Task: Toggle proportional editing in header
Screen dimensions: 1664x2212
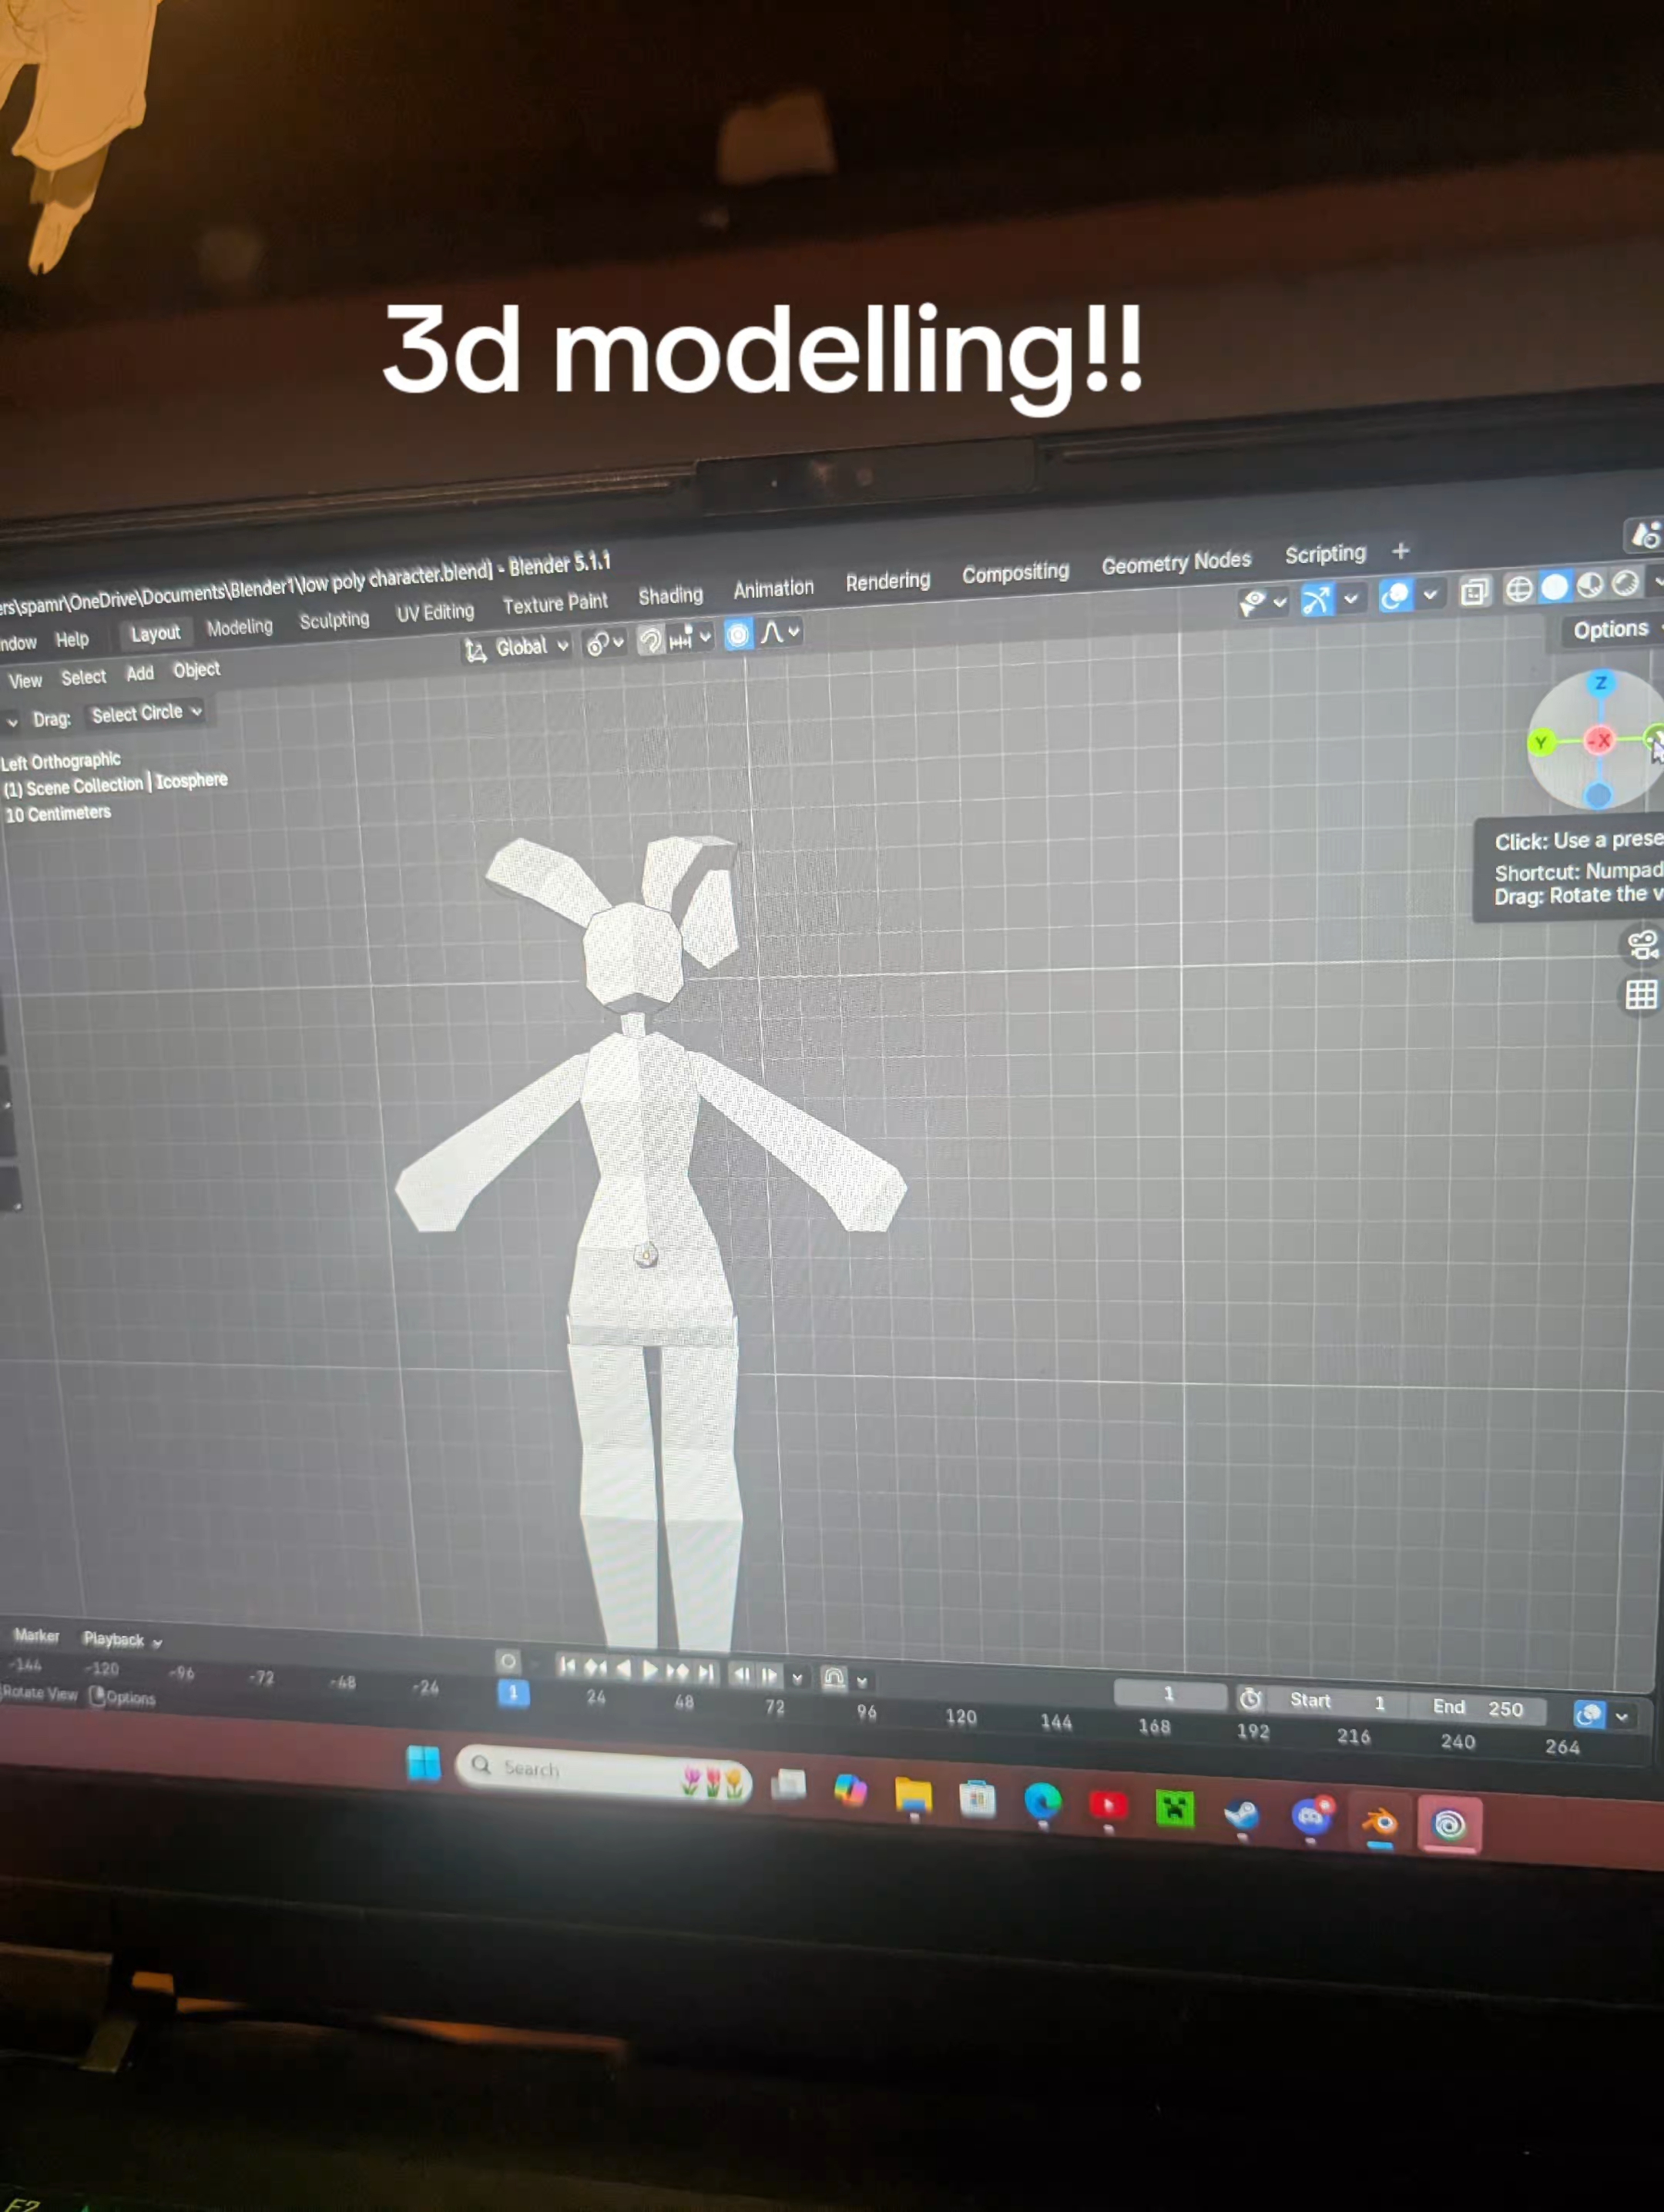Action: (x=738, y=635)
